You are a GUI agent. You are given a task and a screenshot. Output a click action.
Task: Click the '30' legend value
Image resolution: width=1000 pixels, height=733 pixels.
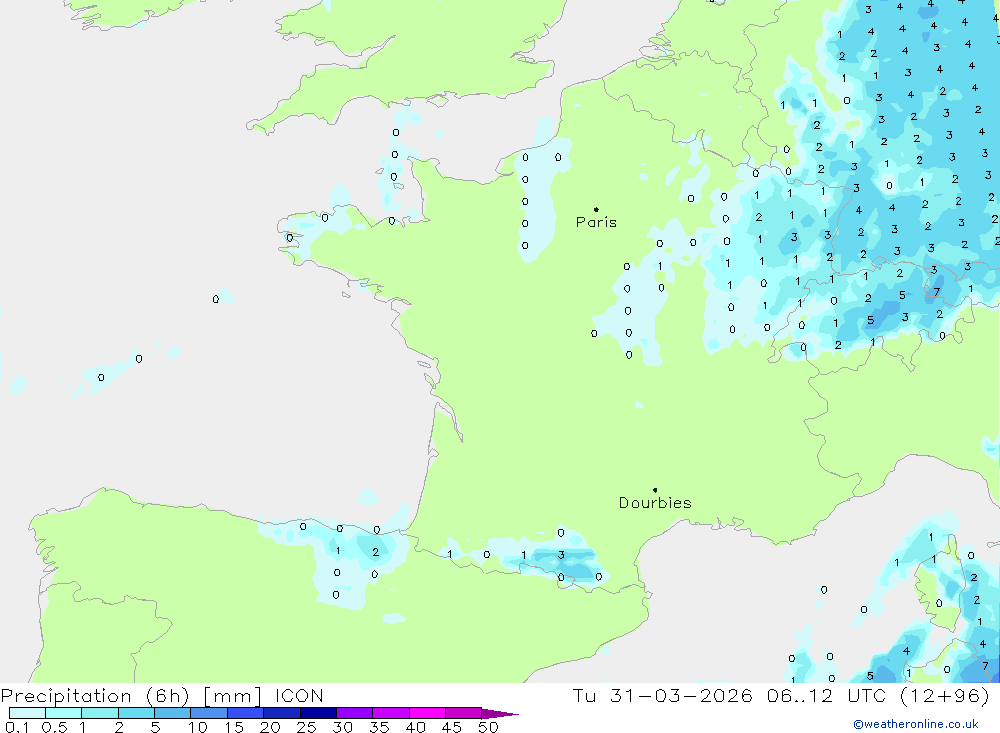click(x=342, y=727)
